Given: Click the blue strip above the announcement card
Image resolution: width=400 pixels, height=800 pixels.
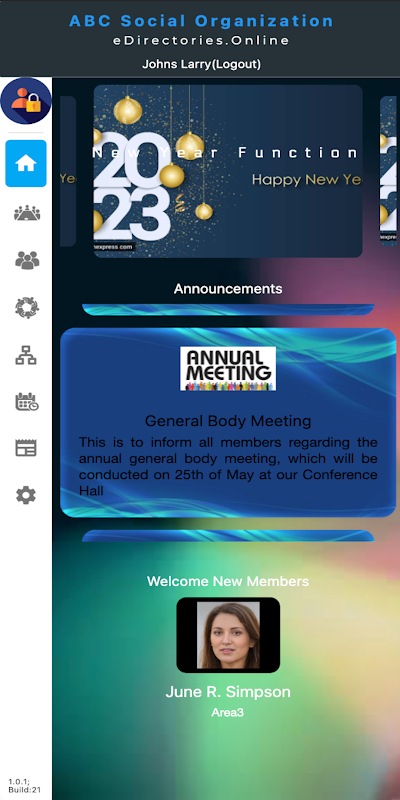Looking at the screenshot, I should click(x=228, y=310).
